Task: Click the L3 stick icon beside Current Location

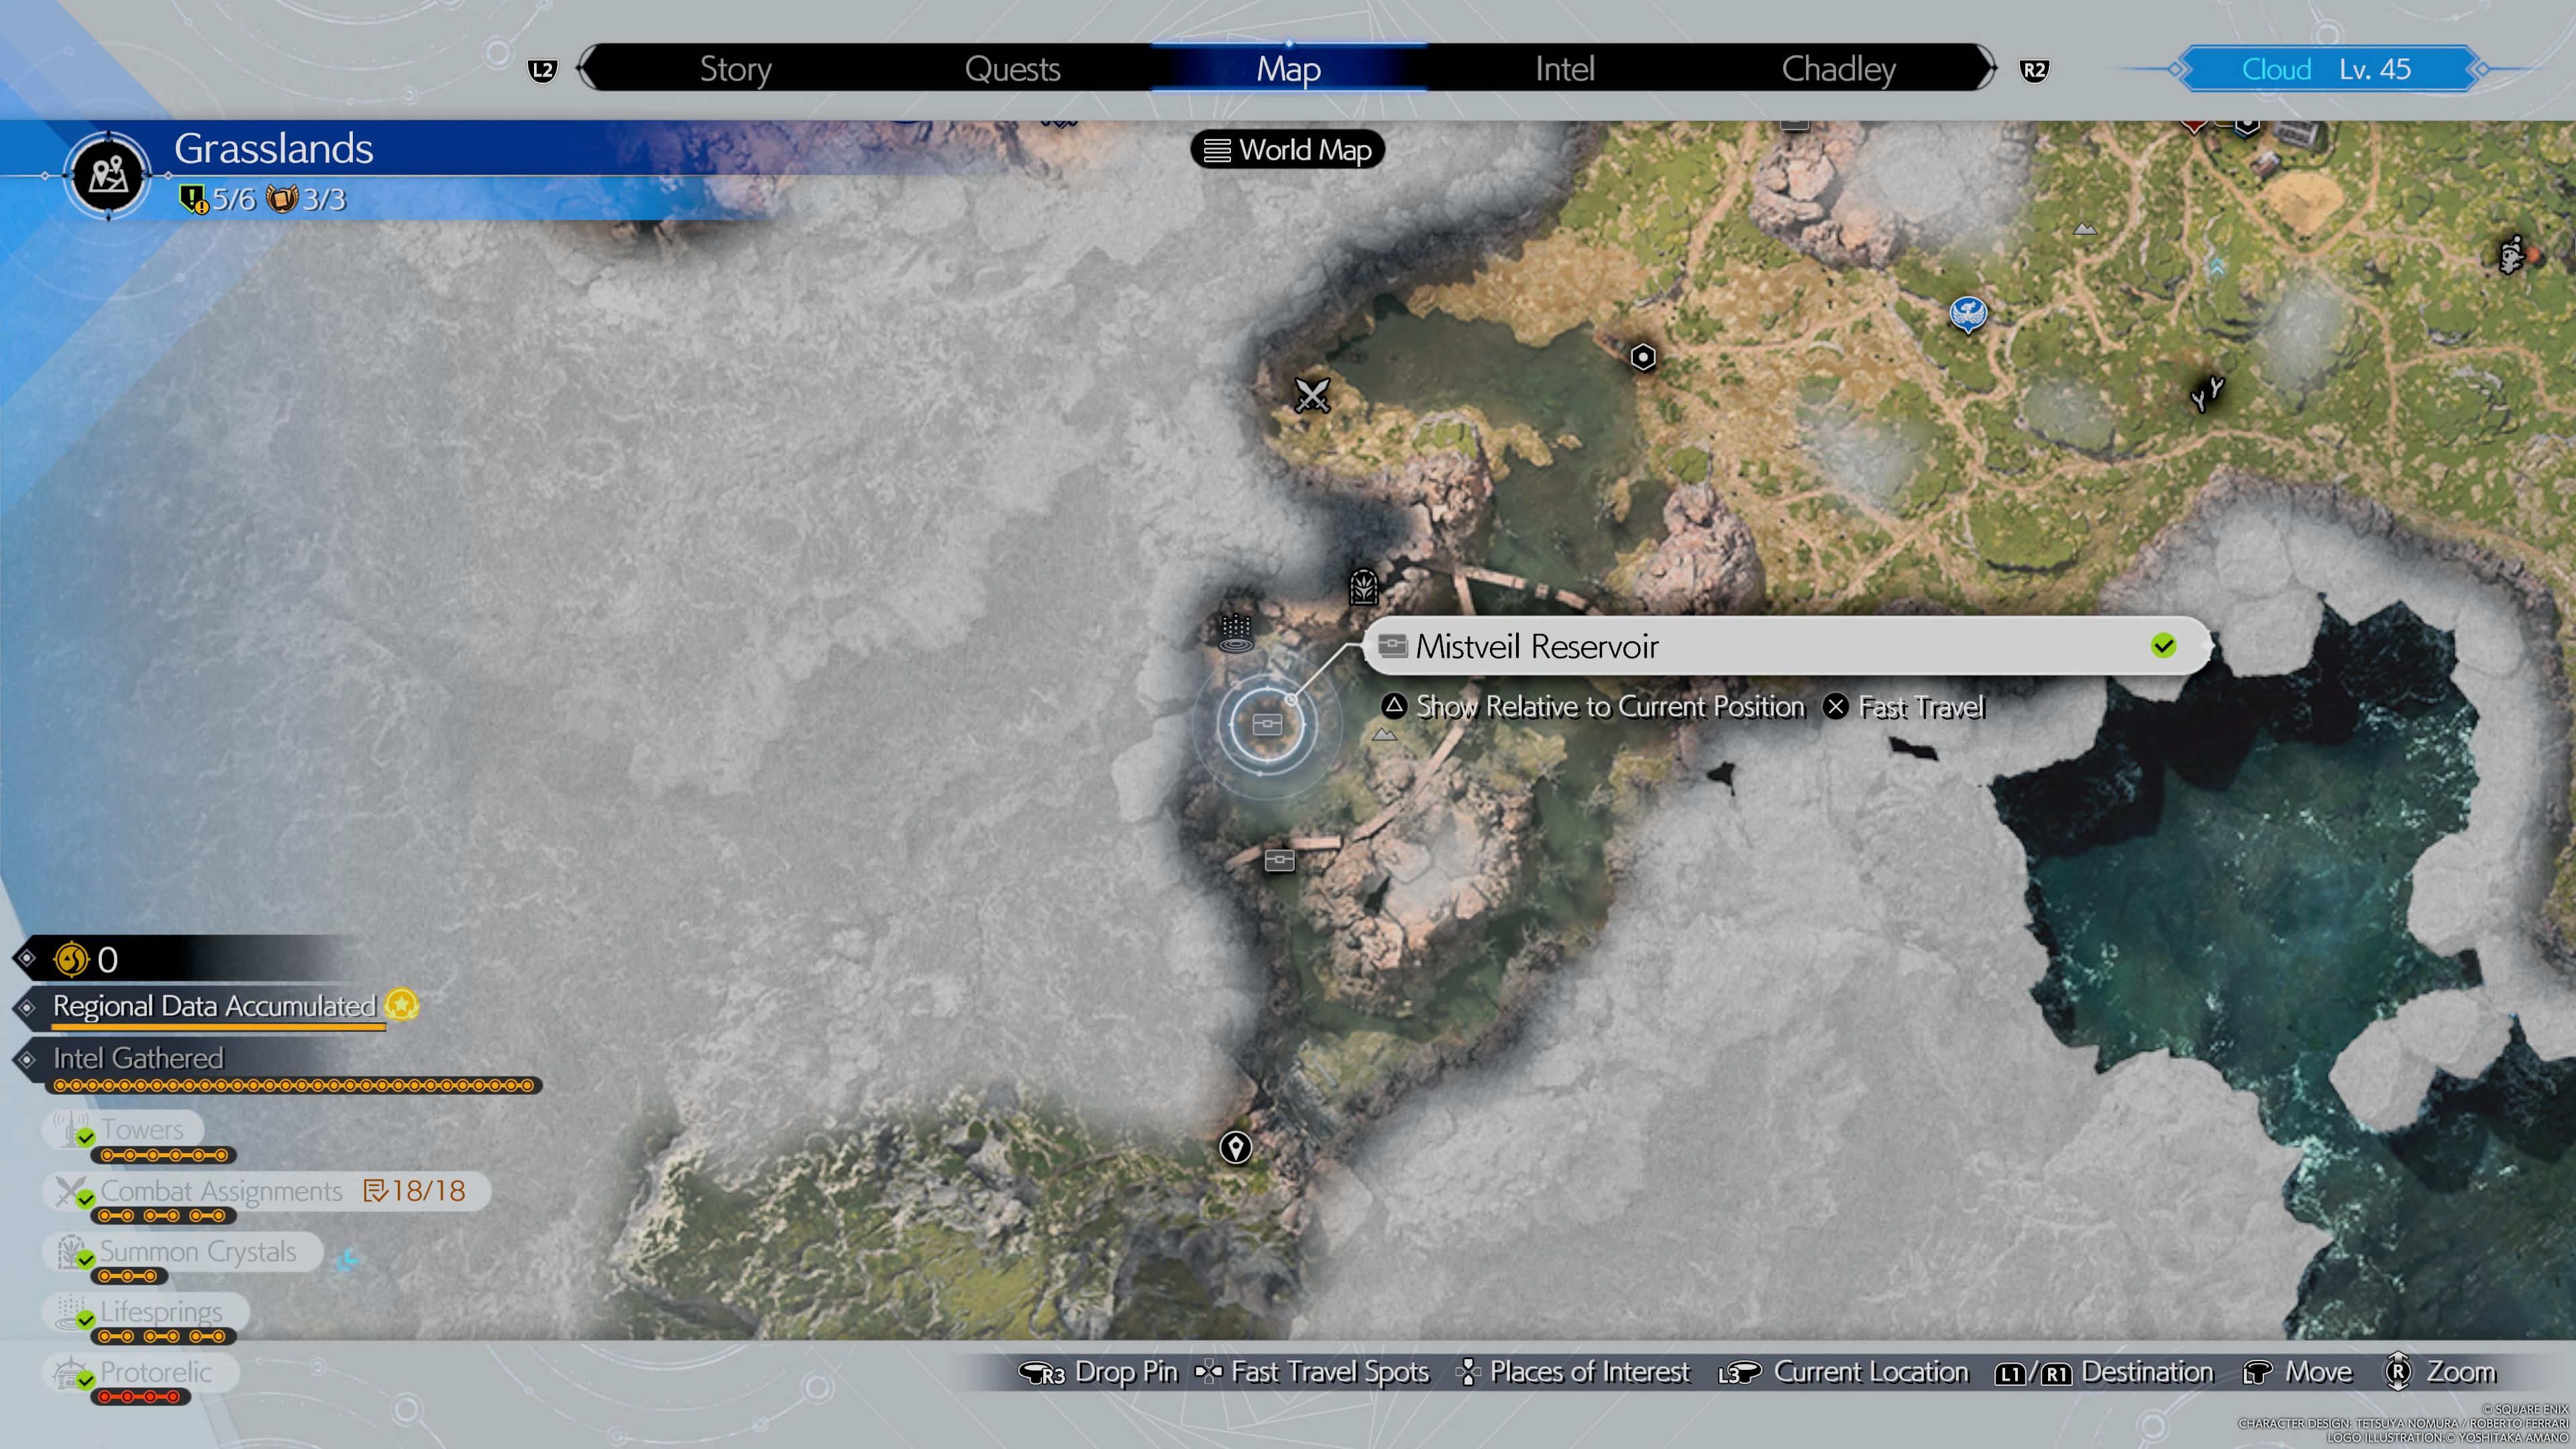Action: [x=1739, y=1373]
